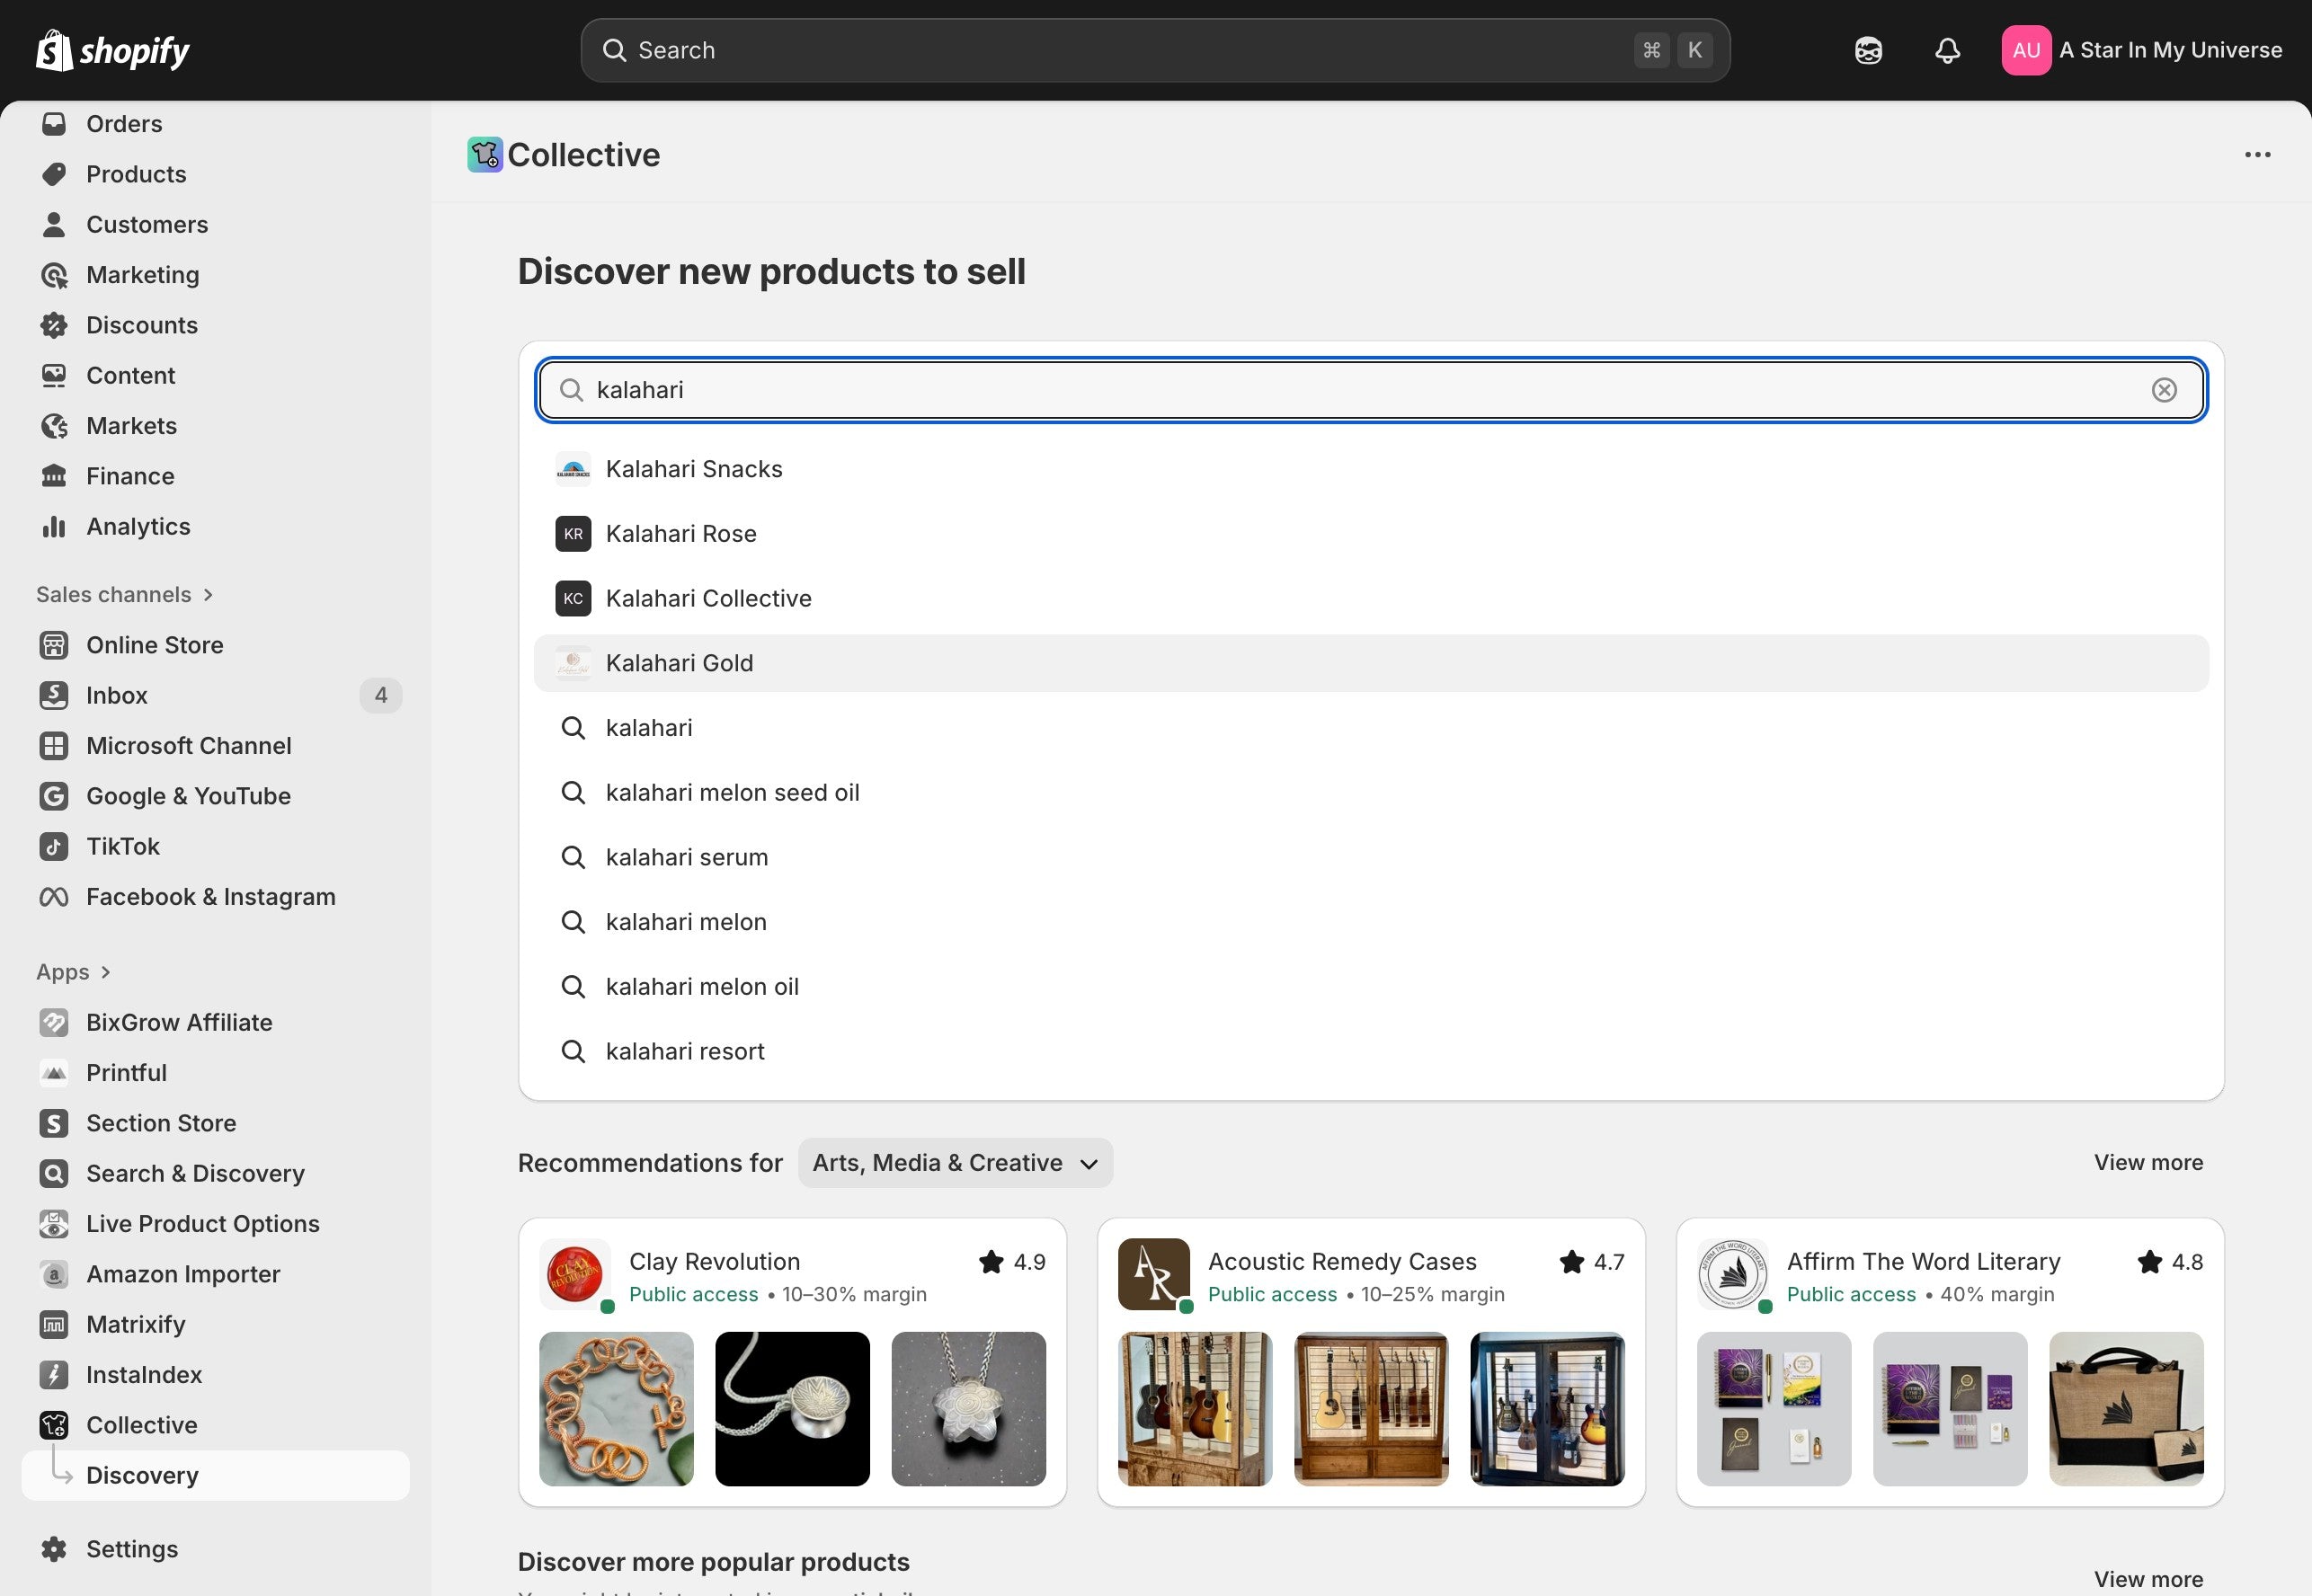Image resolution: width=2312 pixels, height=1596 pixels.
Task: Select the Kalahari Gold suggestion
Action: coord(679,663)
